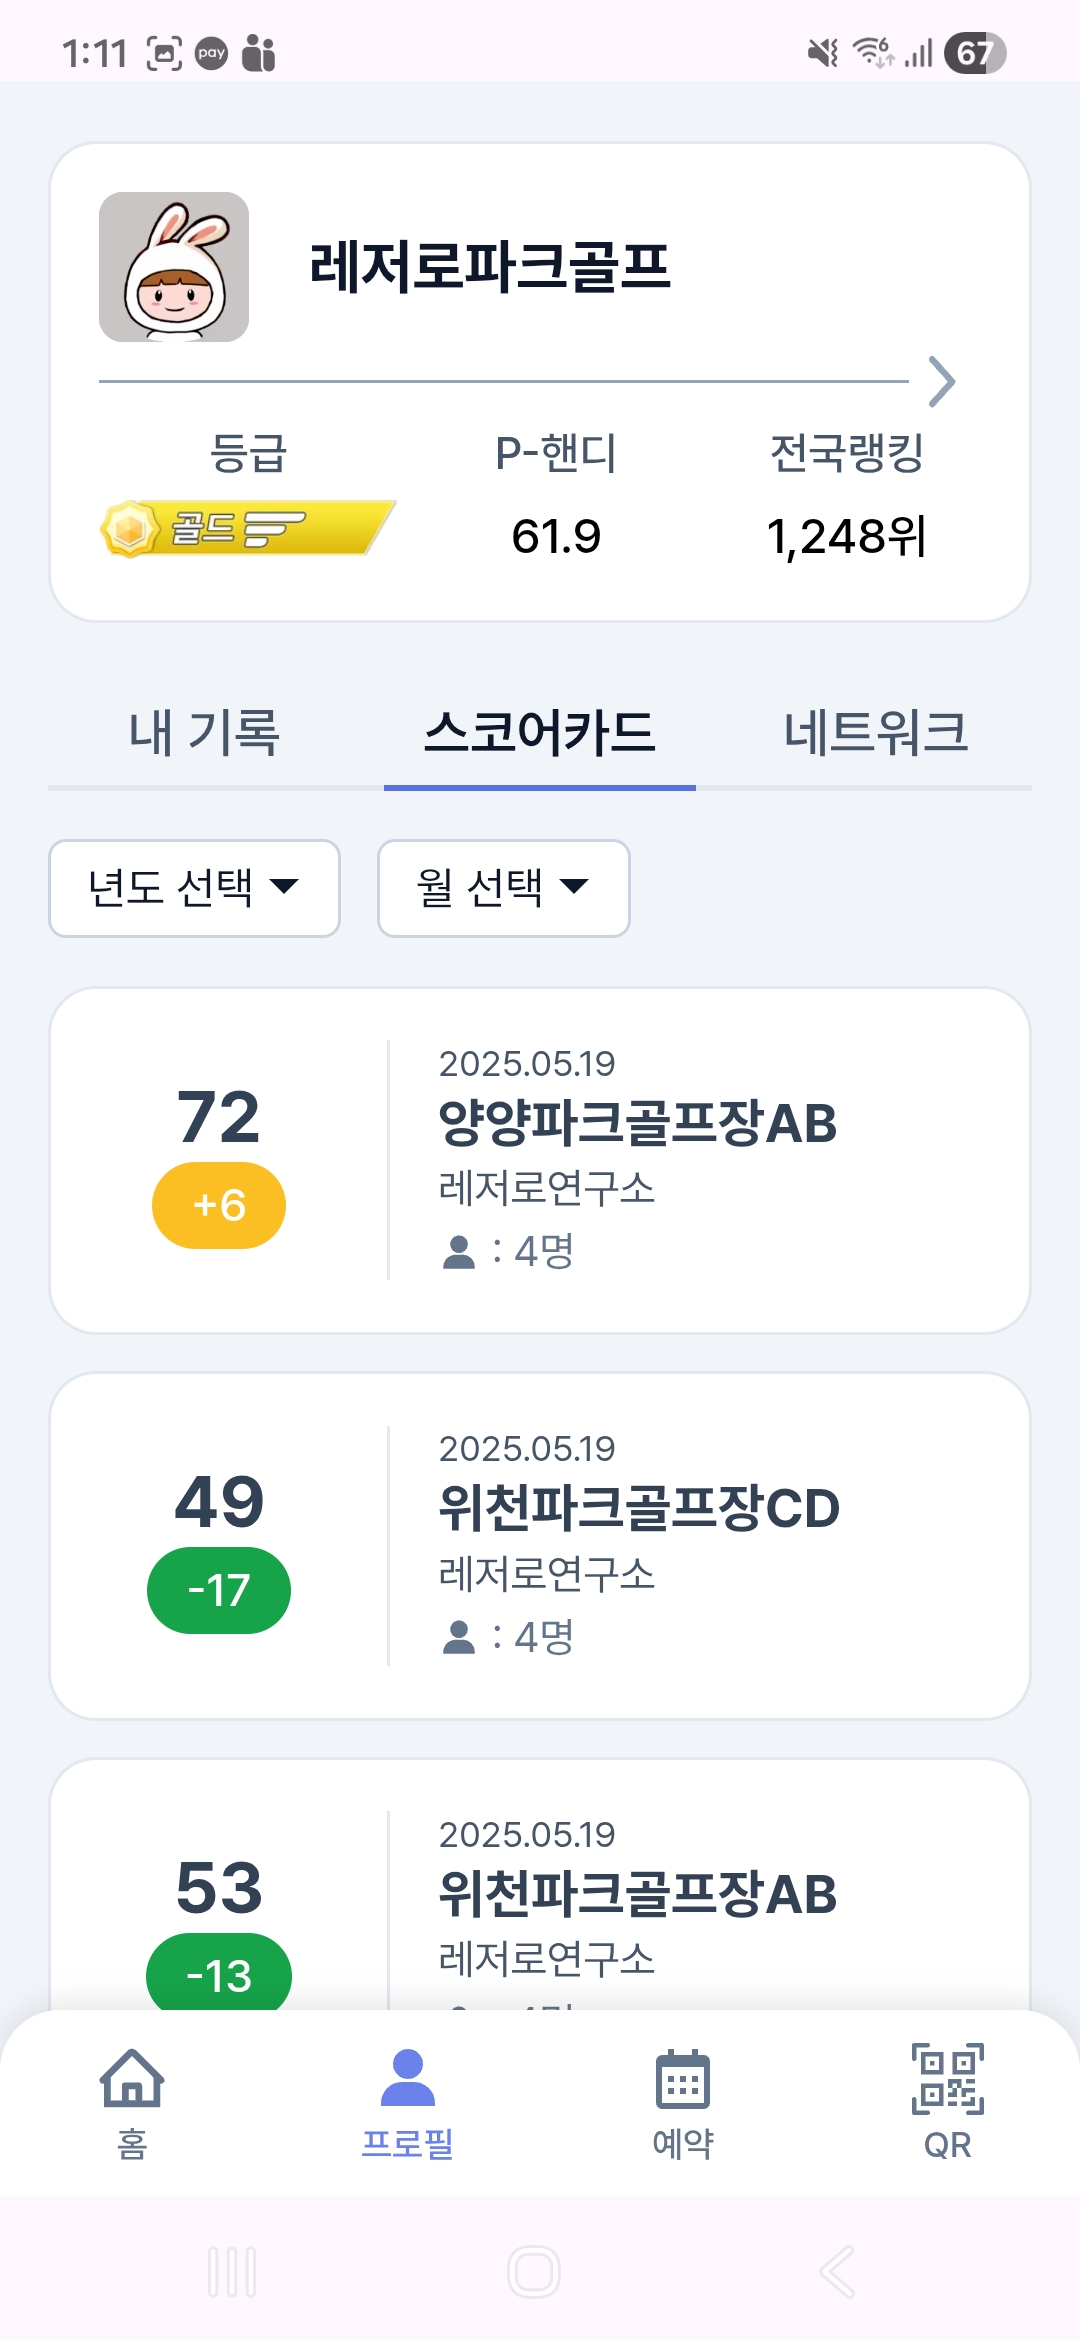Expand profile details with right chevron

click(x=941, y=381)
